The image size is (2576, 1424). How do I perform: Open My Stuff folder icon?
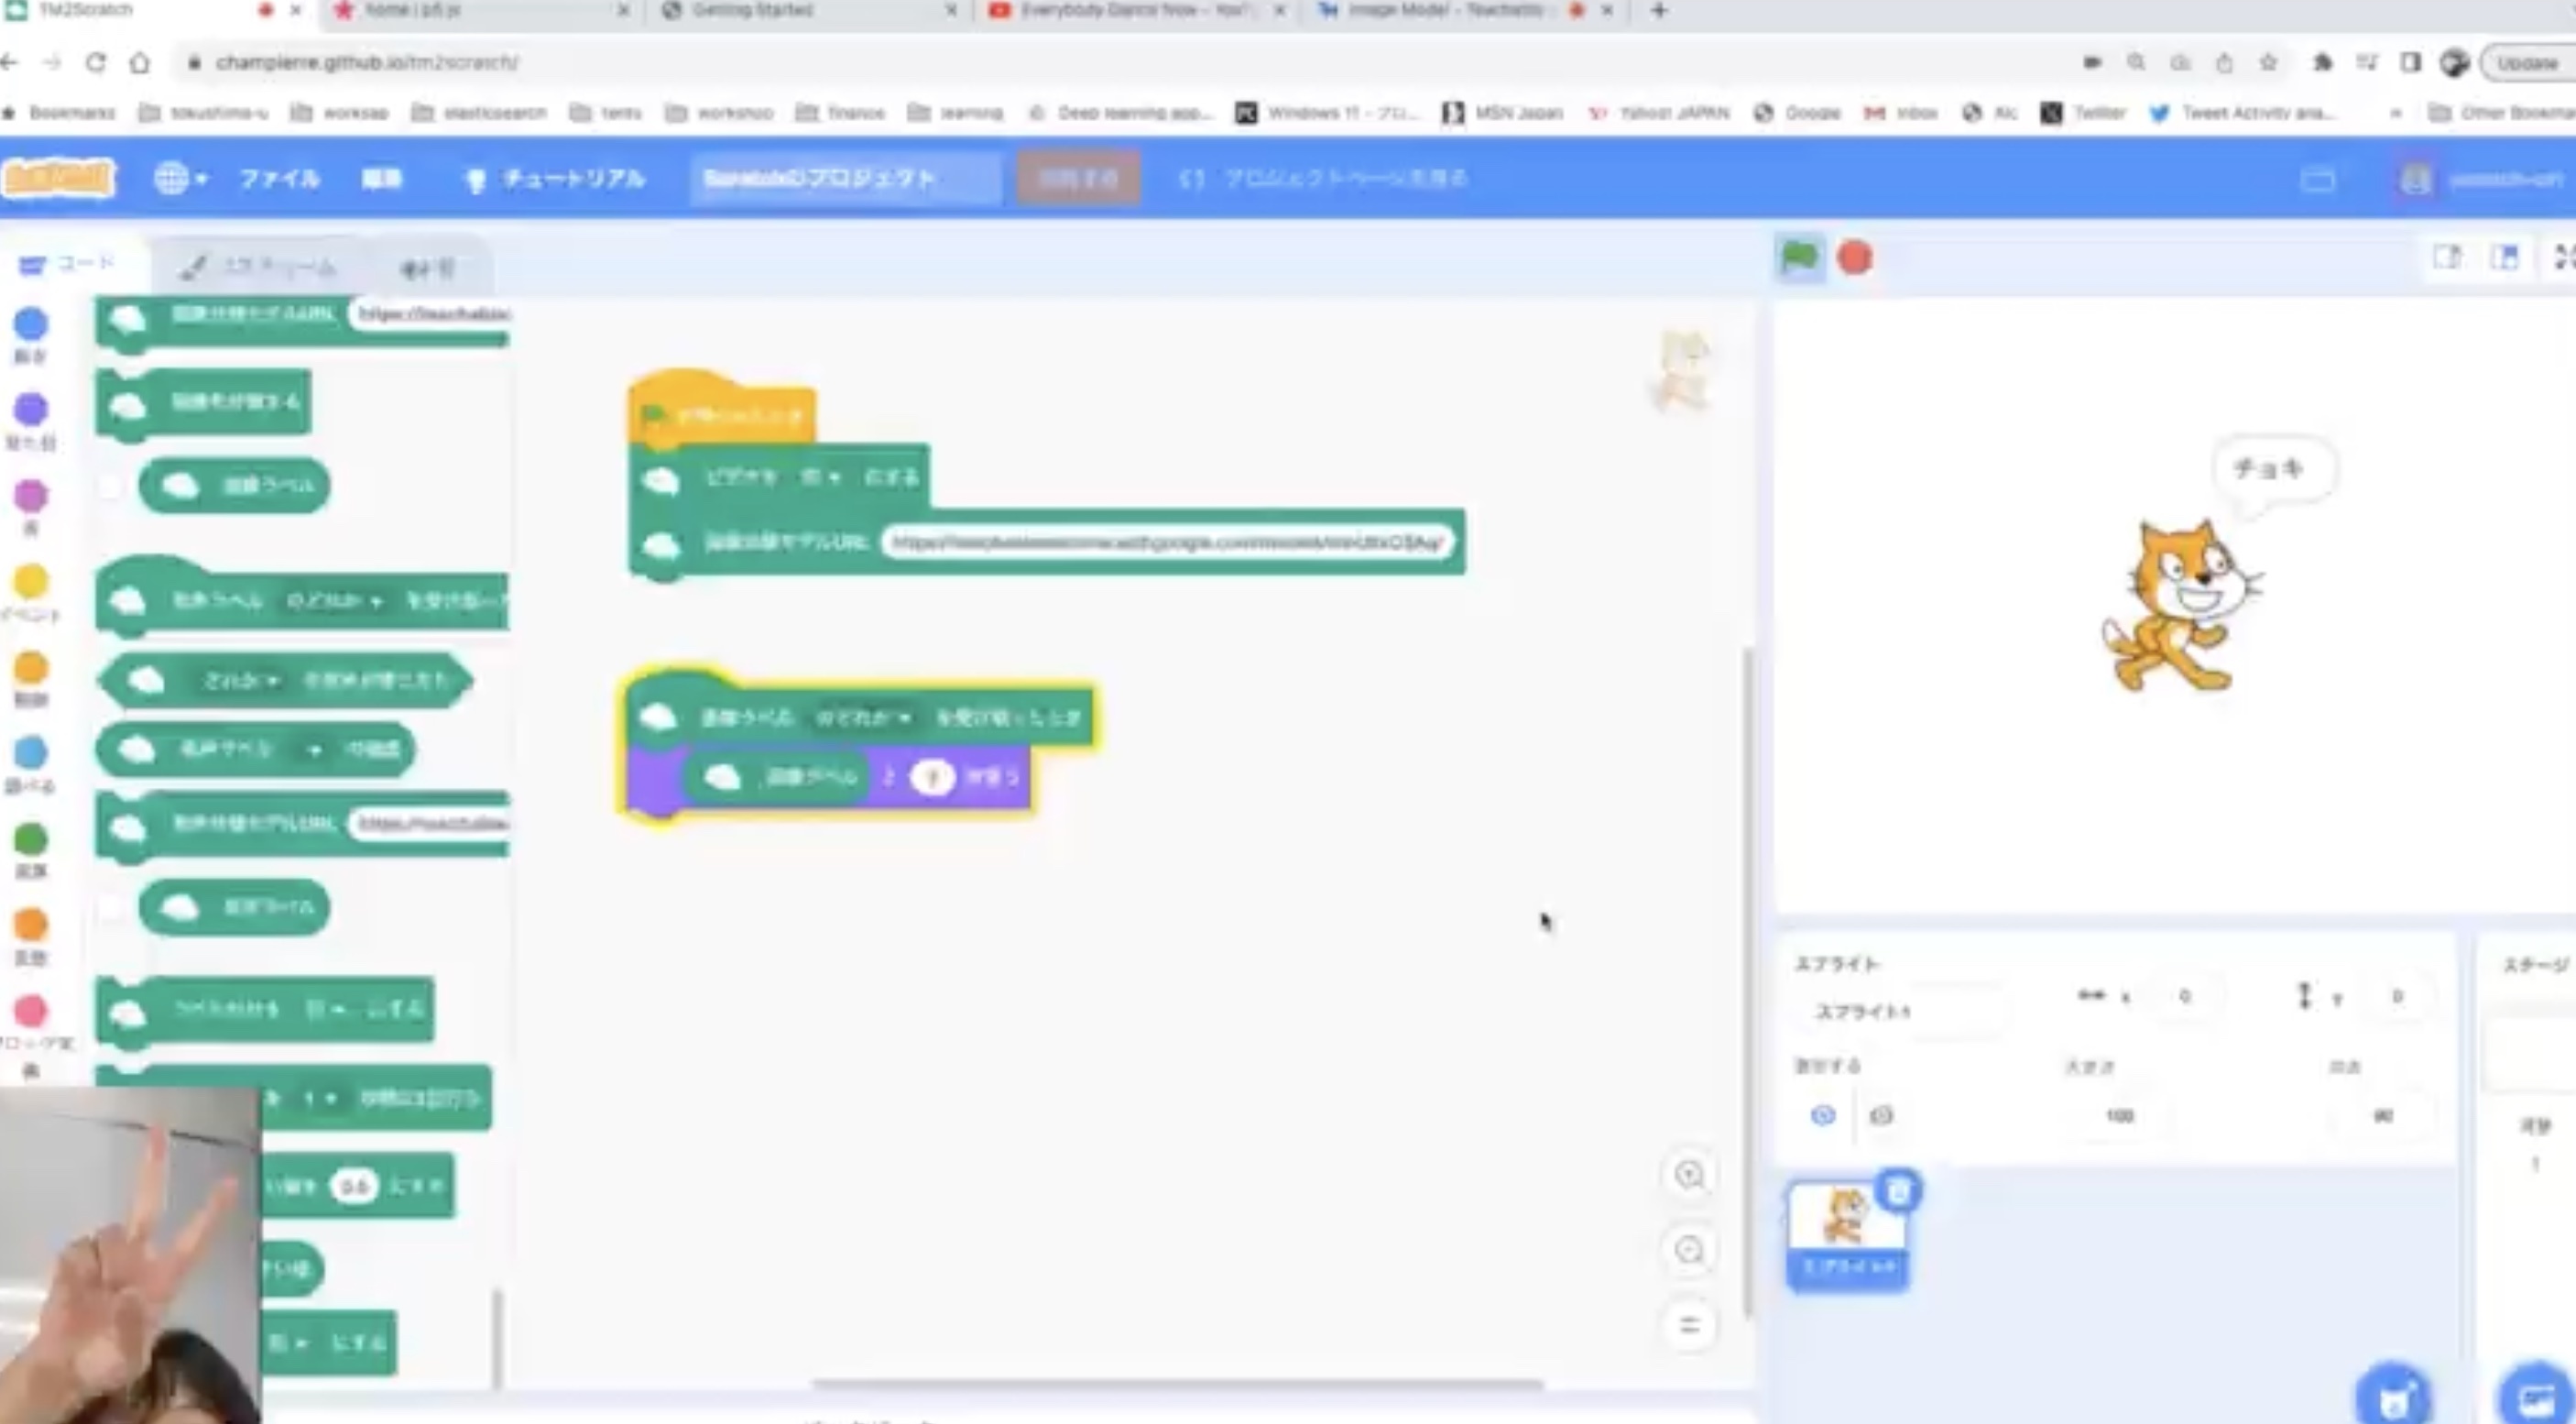[x=2318, y=179]
